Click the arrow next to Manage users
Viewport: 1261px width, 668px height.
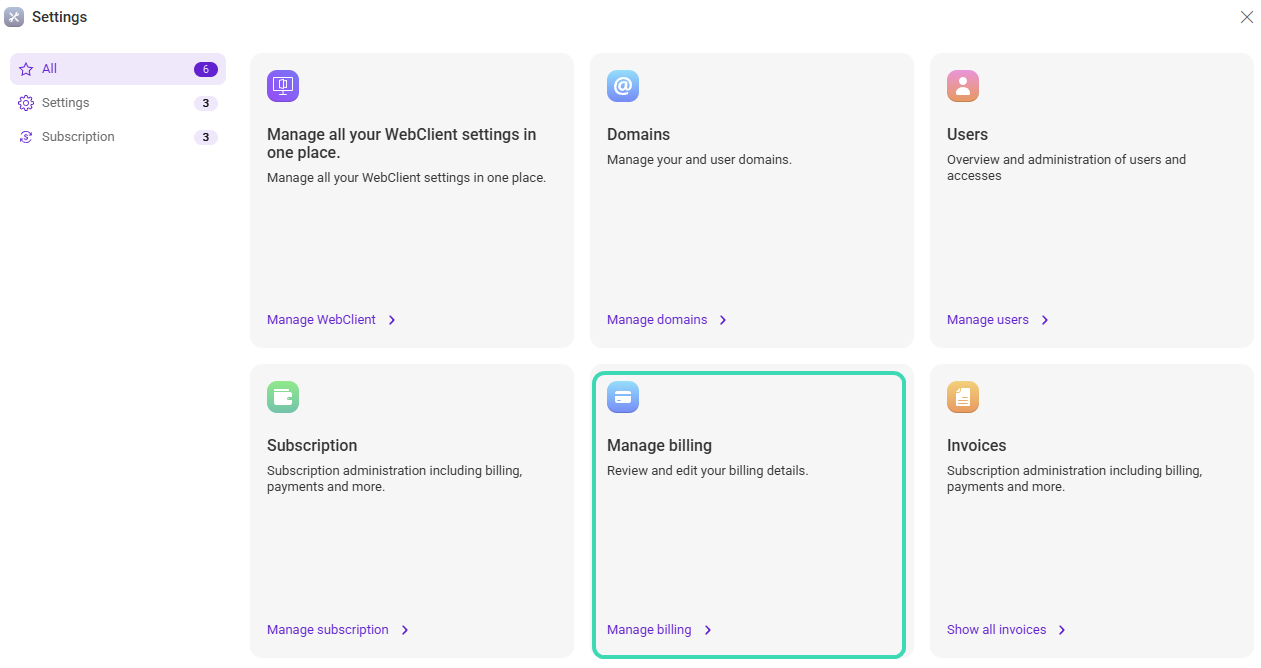pos(1045,320)
